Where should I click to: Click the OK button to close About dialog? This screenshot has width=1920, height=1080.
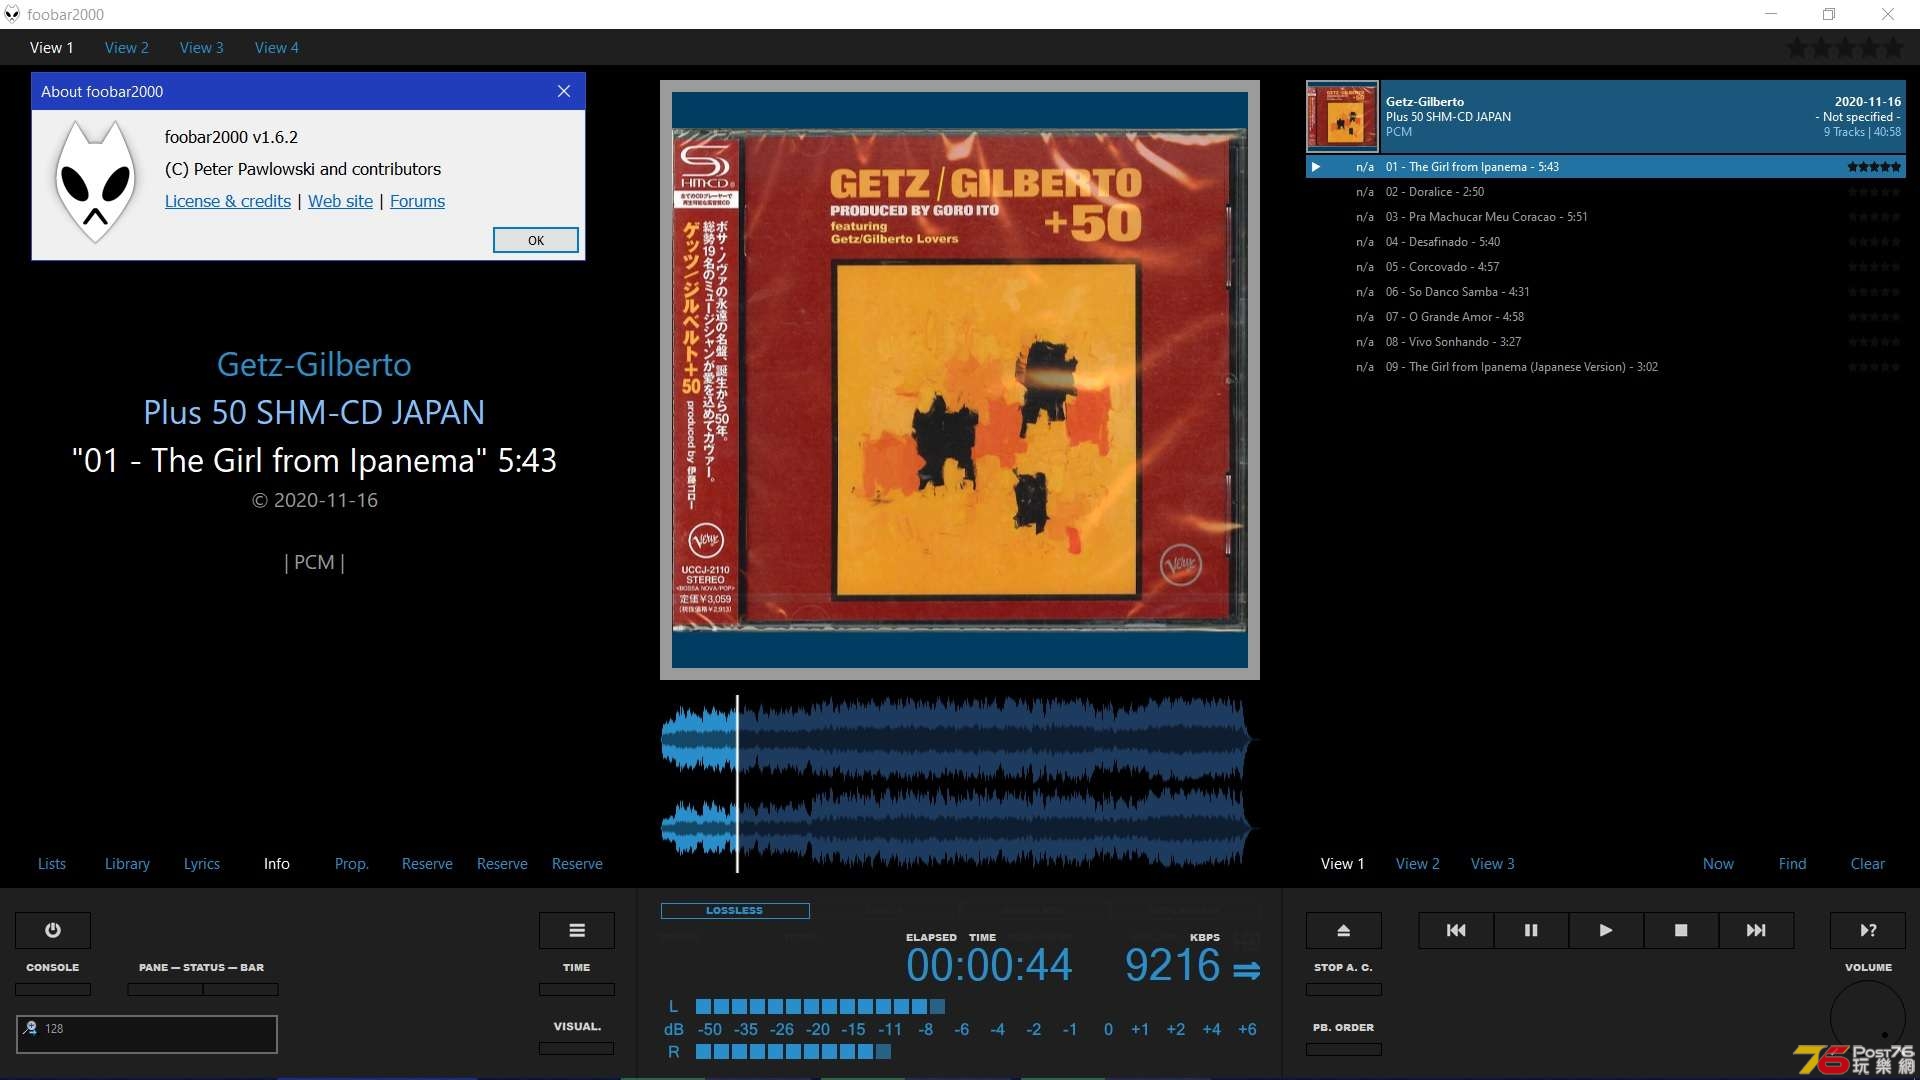point(535,239)
